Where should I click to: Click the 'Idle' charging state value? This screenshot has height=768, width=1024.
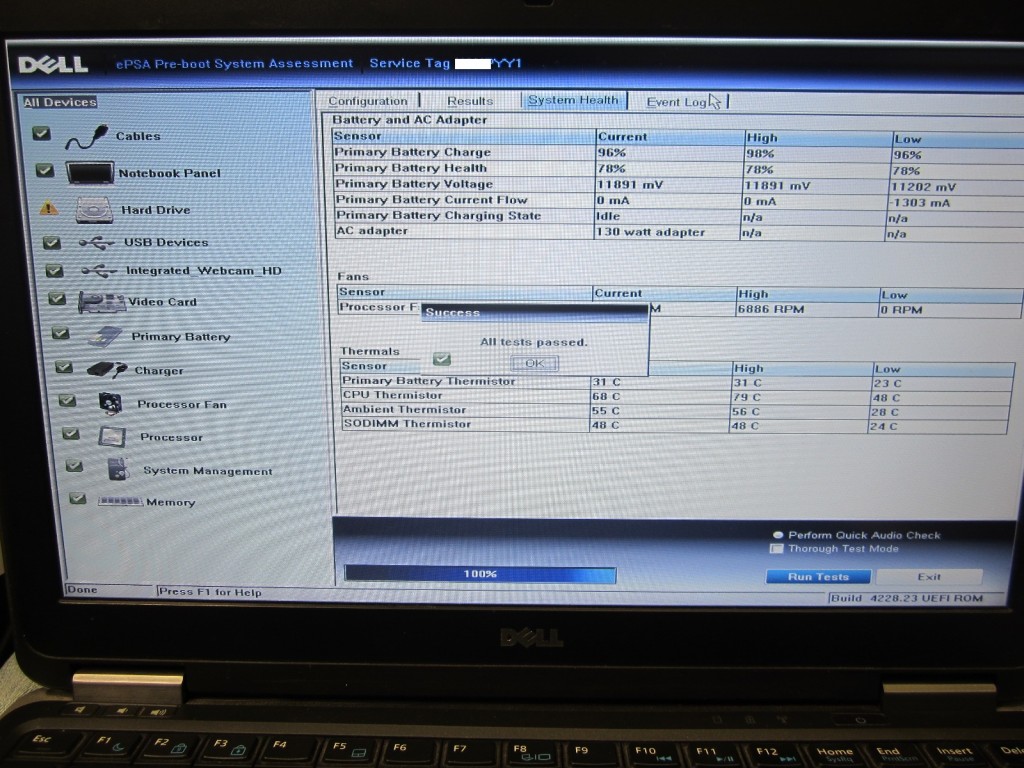tap(608, 216)
